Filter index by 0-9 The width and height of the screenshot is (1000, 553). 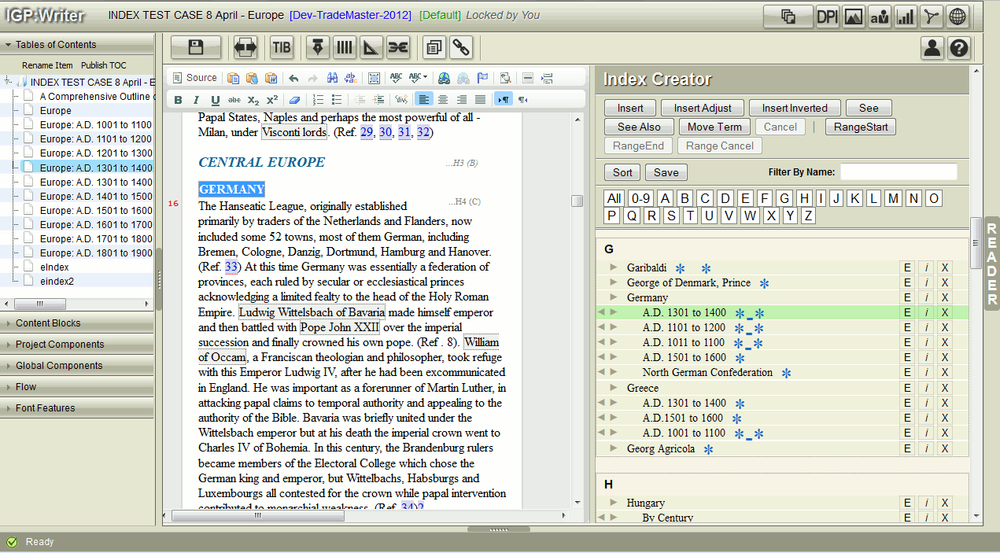[640, 198]
